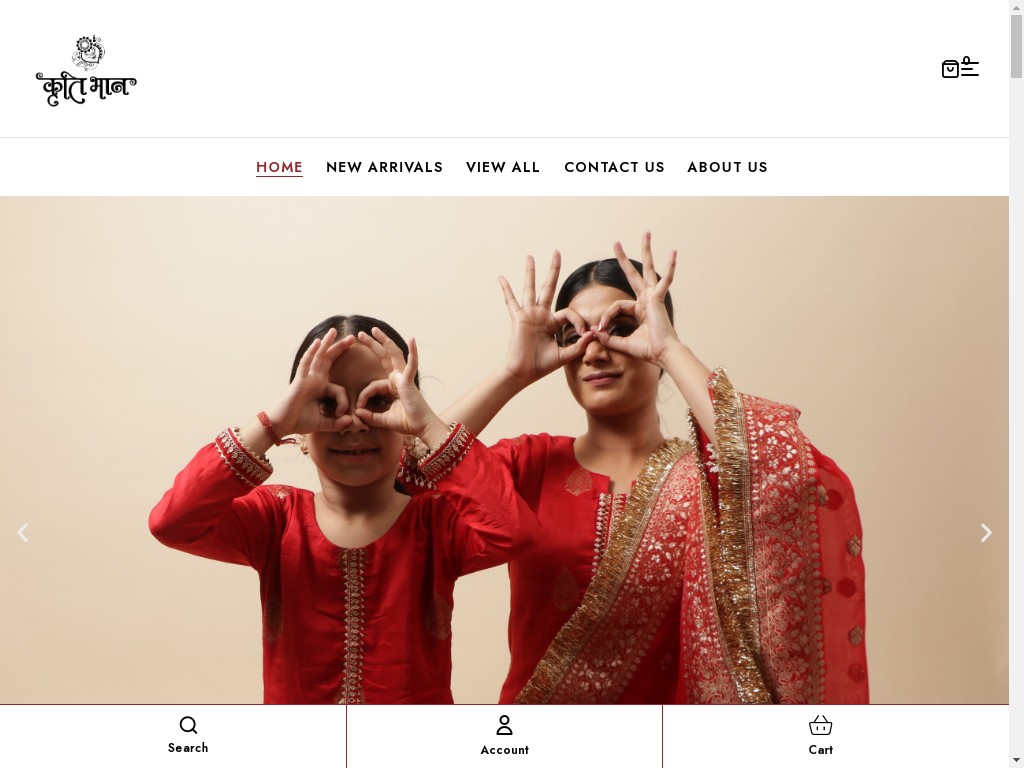Click the scrollbar down arrow
Viewport: 1024px width, 768px height.
[1017, 761]
